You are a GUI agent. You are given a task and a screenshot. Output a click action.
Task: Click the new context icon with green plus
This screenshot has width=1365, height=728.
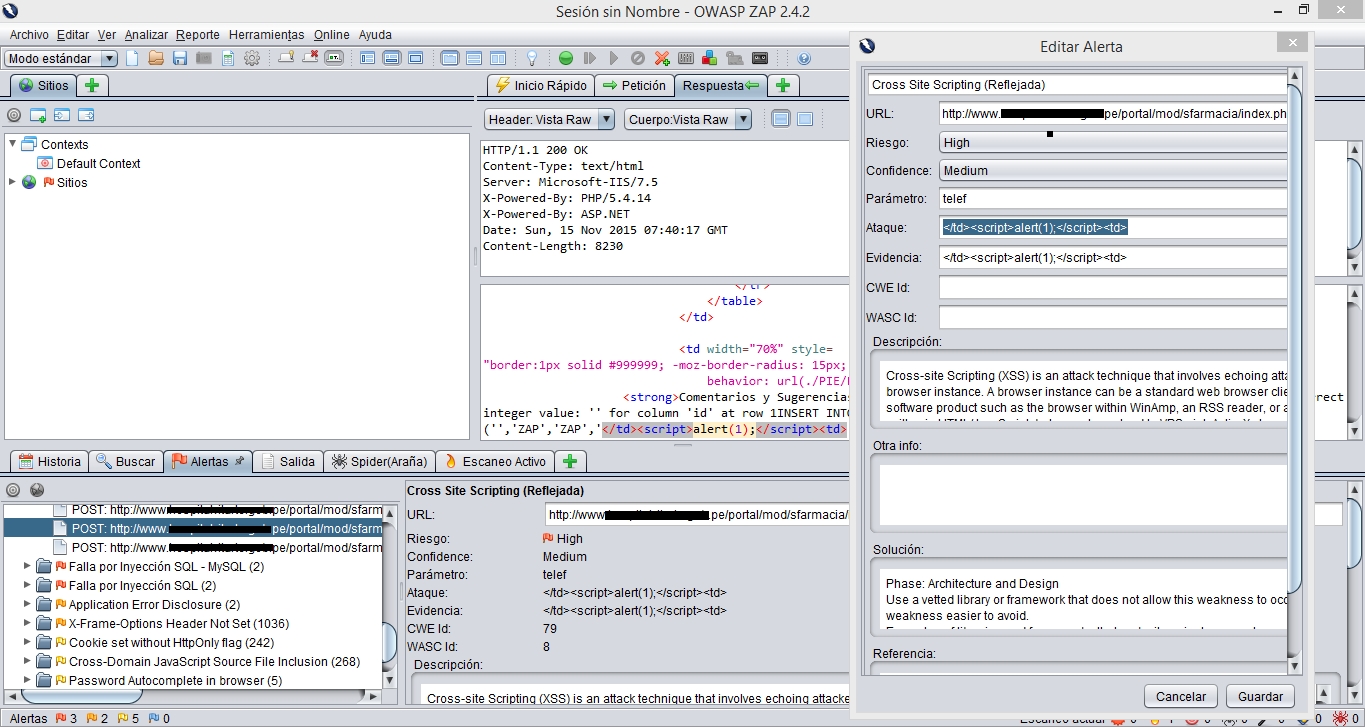38,115
